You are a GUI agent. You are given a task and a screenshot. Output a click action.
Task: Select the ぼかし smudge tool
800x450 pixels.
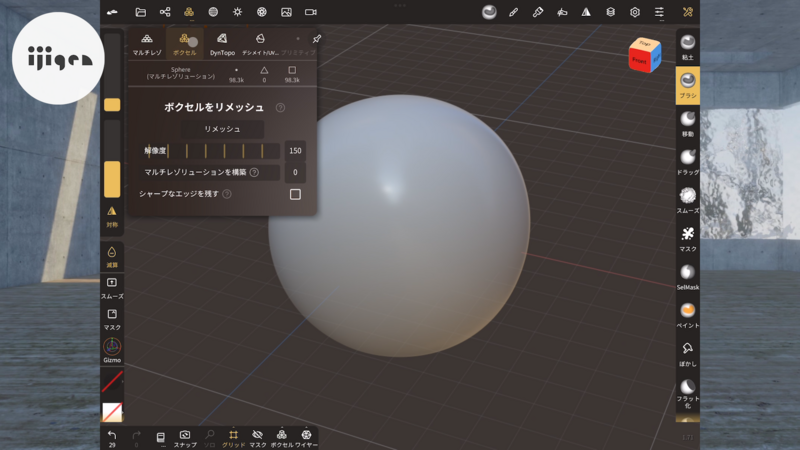688,353
